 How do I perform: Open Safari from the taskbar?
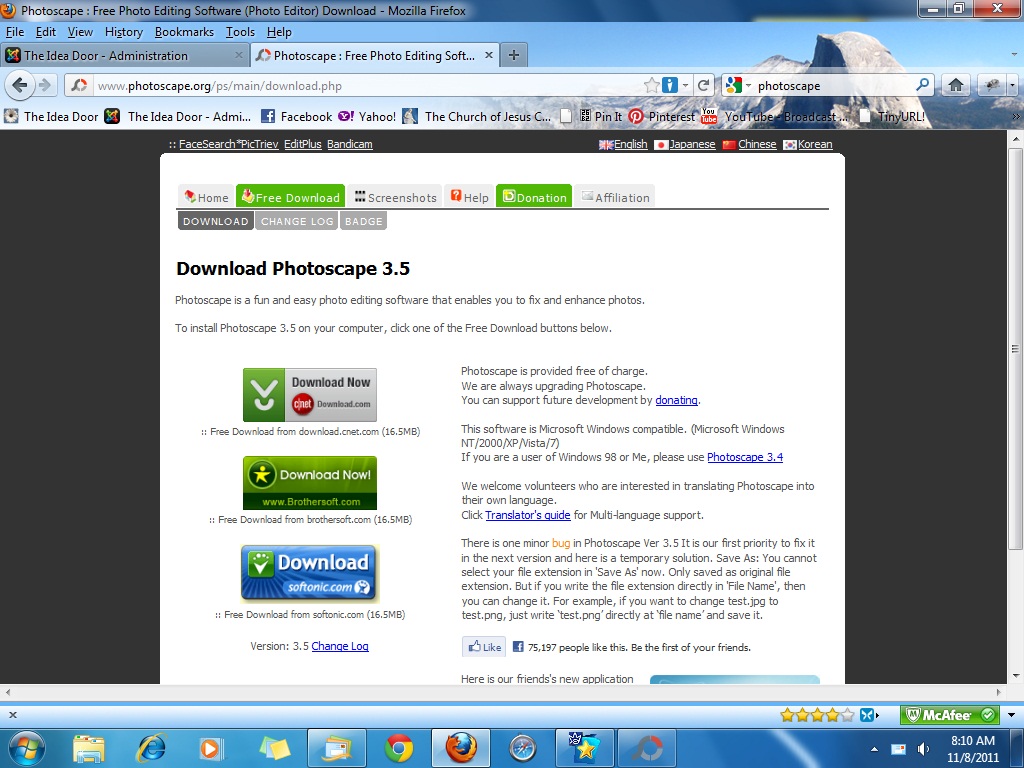click(x=523, y=748)
